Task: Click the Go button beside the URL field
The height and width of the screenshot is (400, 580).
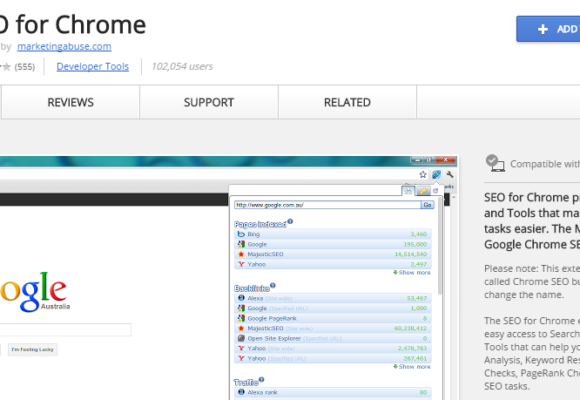Action: pos(428,205)
